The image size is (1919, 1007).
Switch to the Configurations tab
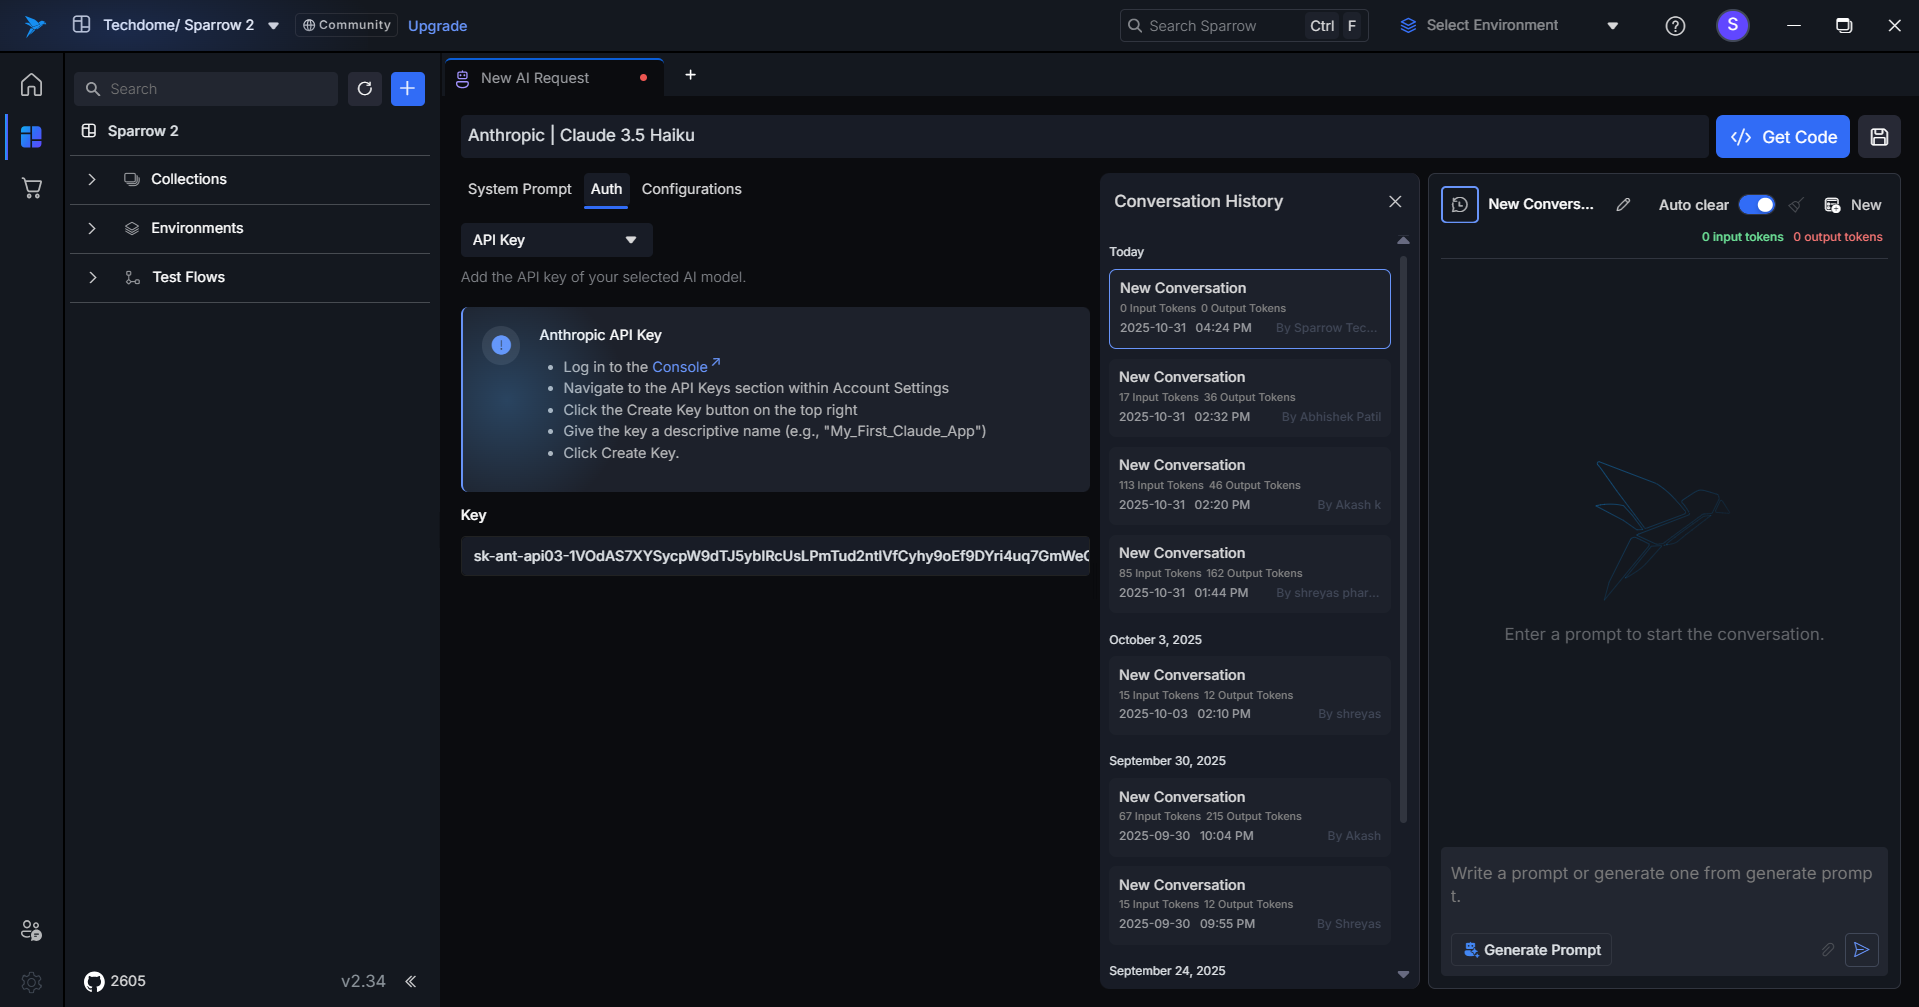pyautogui.click(x=691, y=189)
